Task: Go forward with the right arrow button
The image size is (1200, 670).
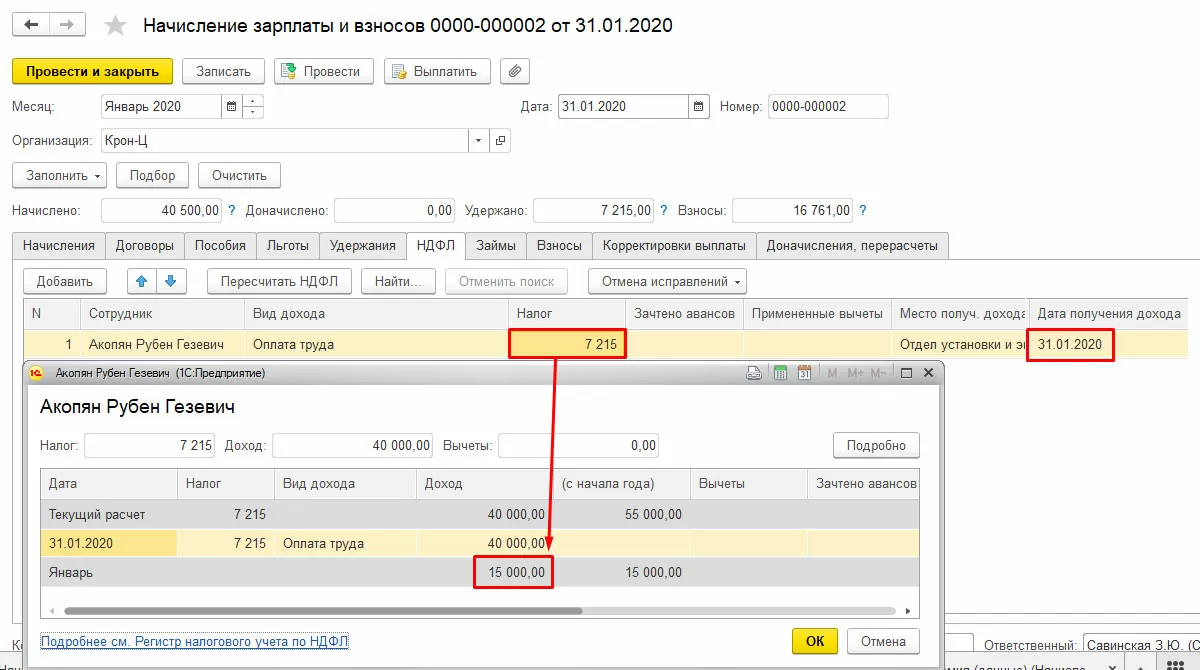Action: 66,25
